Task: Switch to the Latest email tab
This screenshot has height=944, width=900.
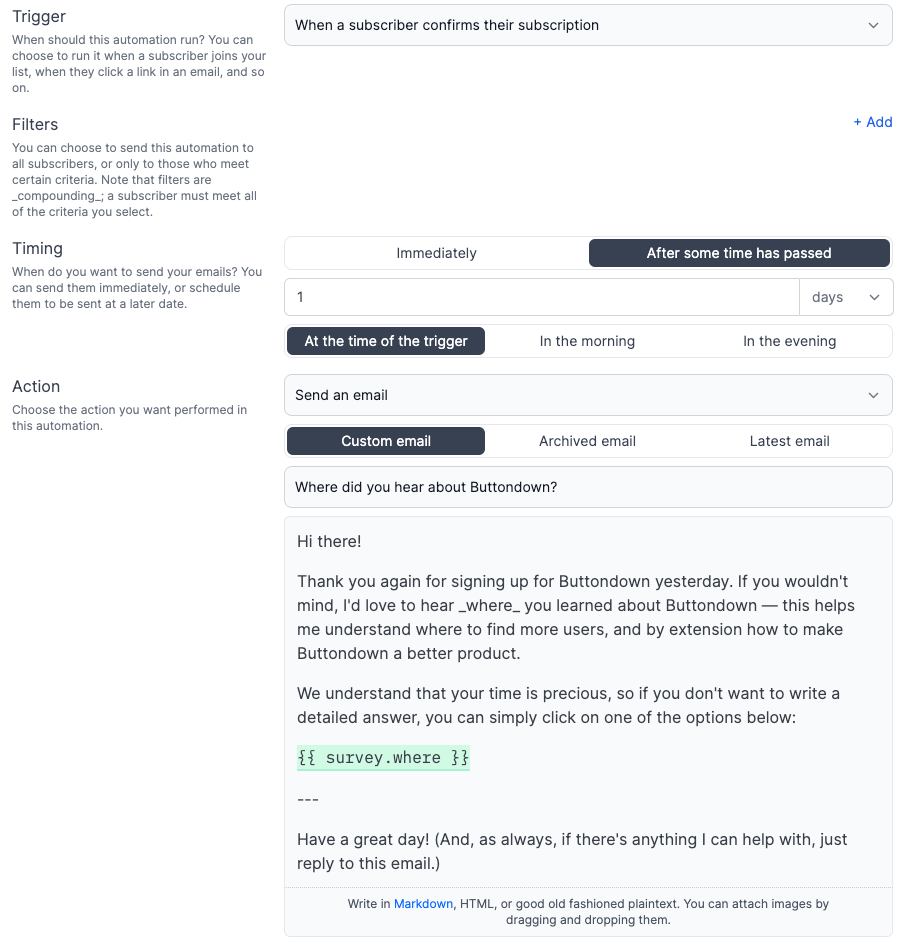Action: coord(789,441)
